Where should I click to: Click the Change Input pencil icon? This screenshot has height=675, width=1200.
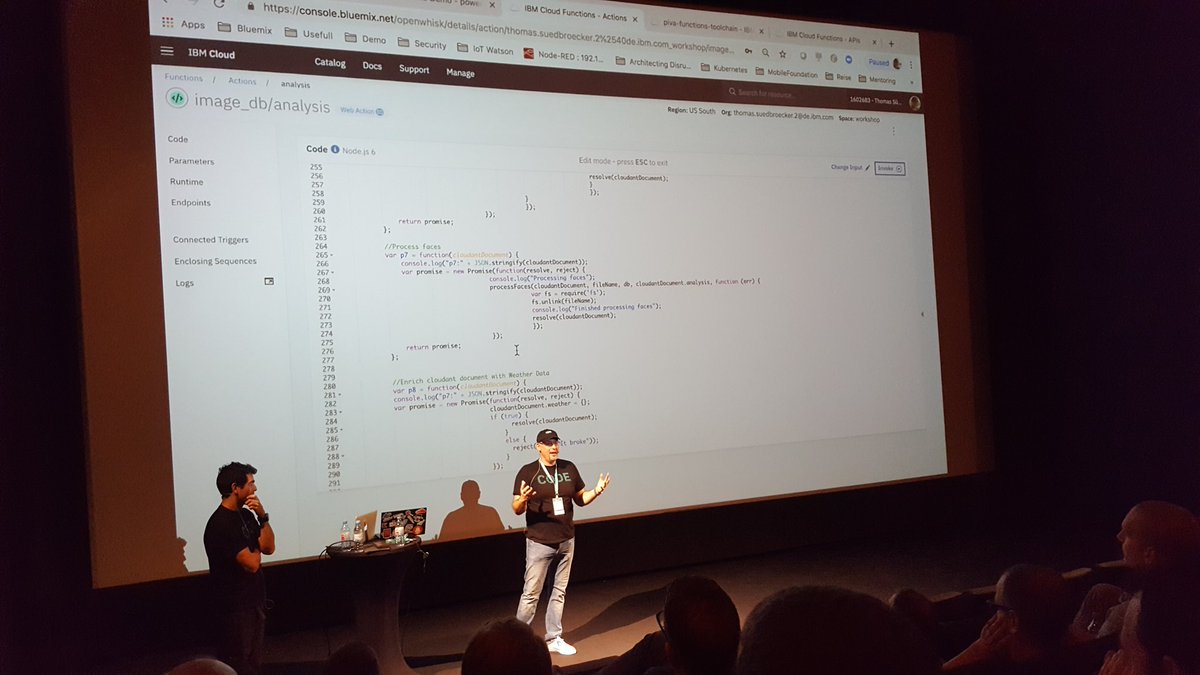point(867,167)
